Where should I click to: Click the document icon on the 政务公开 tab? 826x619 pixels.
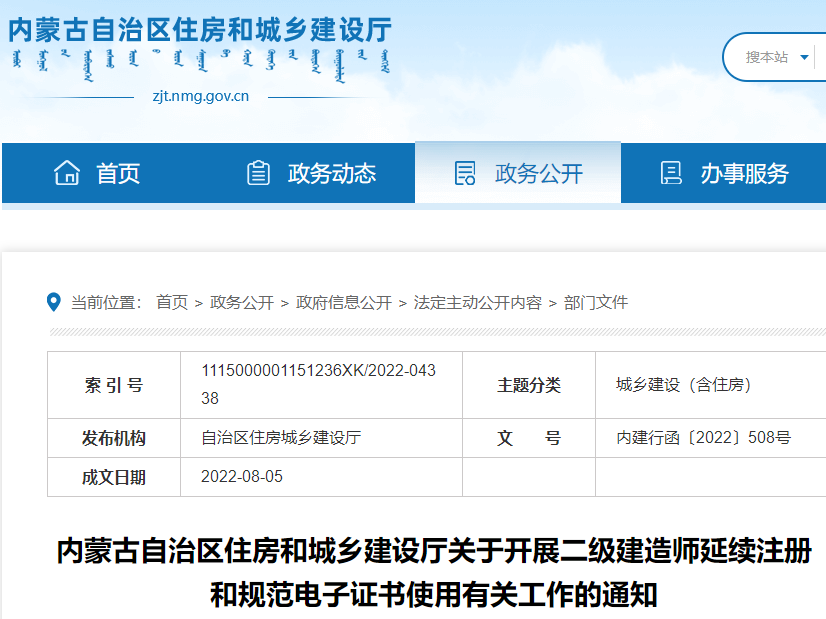click(x=466, y=172)
